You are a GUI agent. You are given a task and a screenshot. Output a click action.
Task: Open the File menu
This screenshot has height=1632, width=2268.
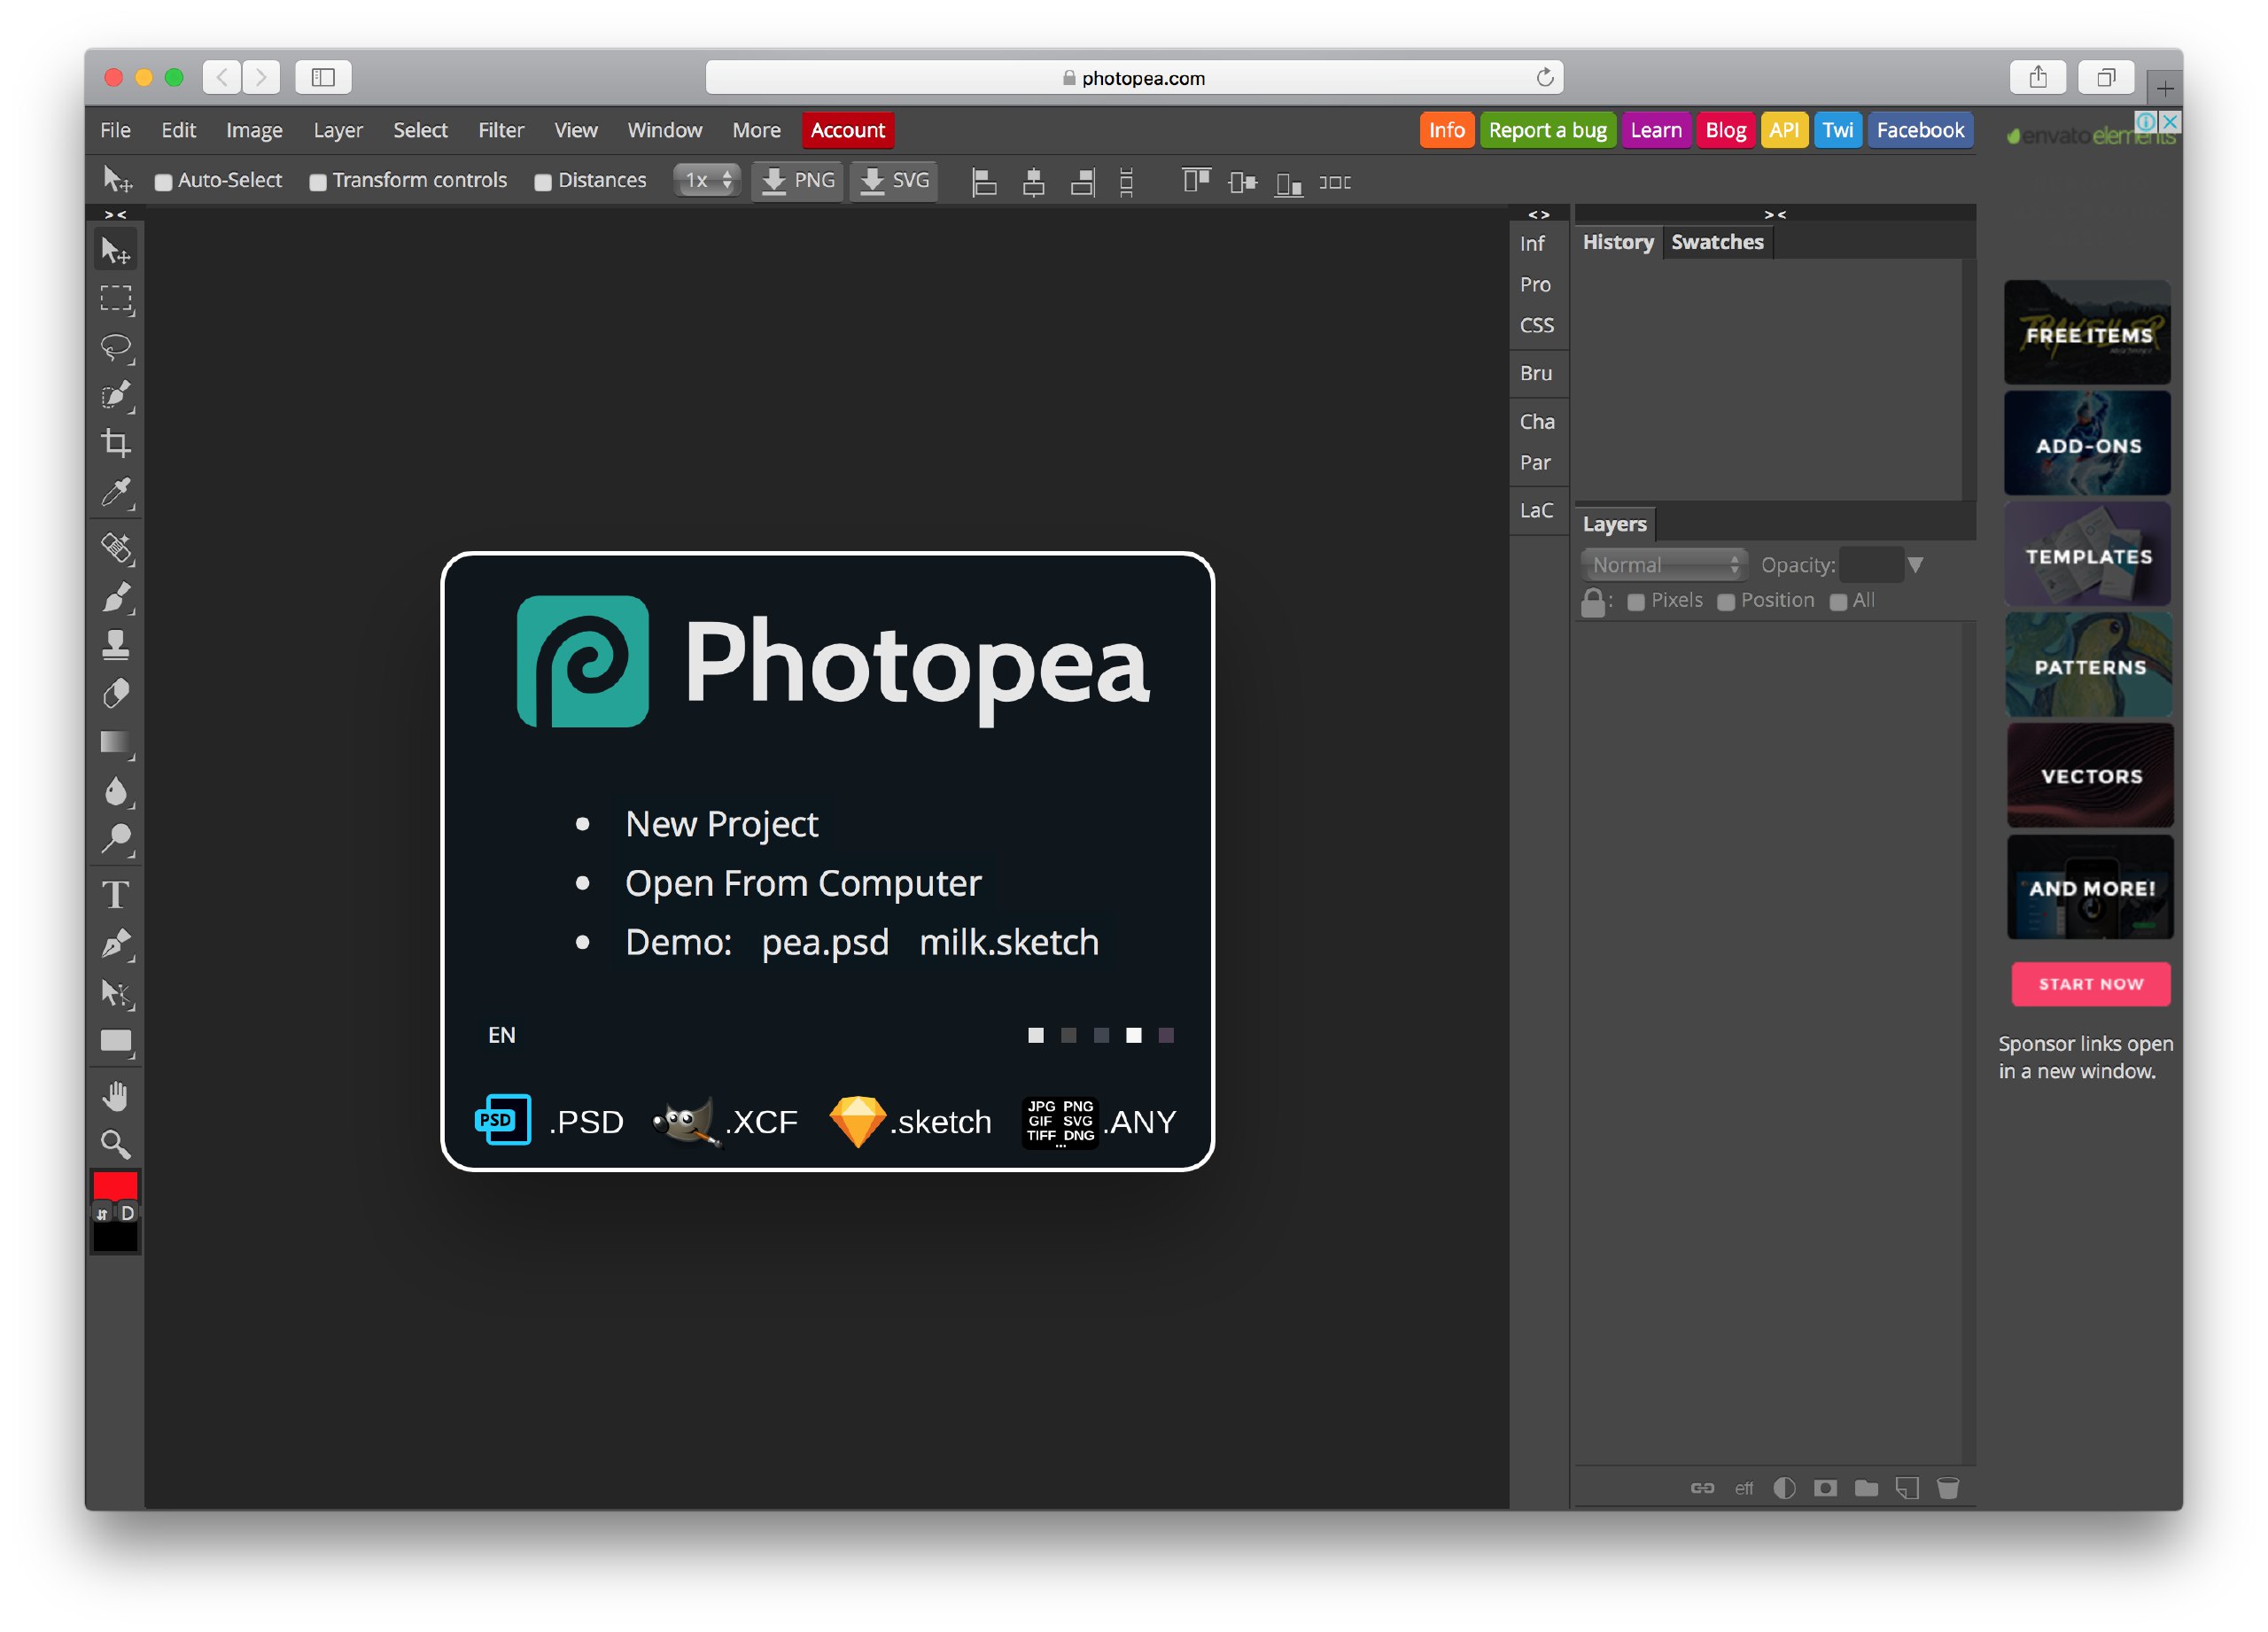pyautogui.click(x=115, y=130)
